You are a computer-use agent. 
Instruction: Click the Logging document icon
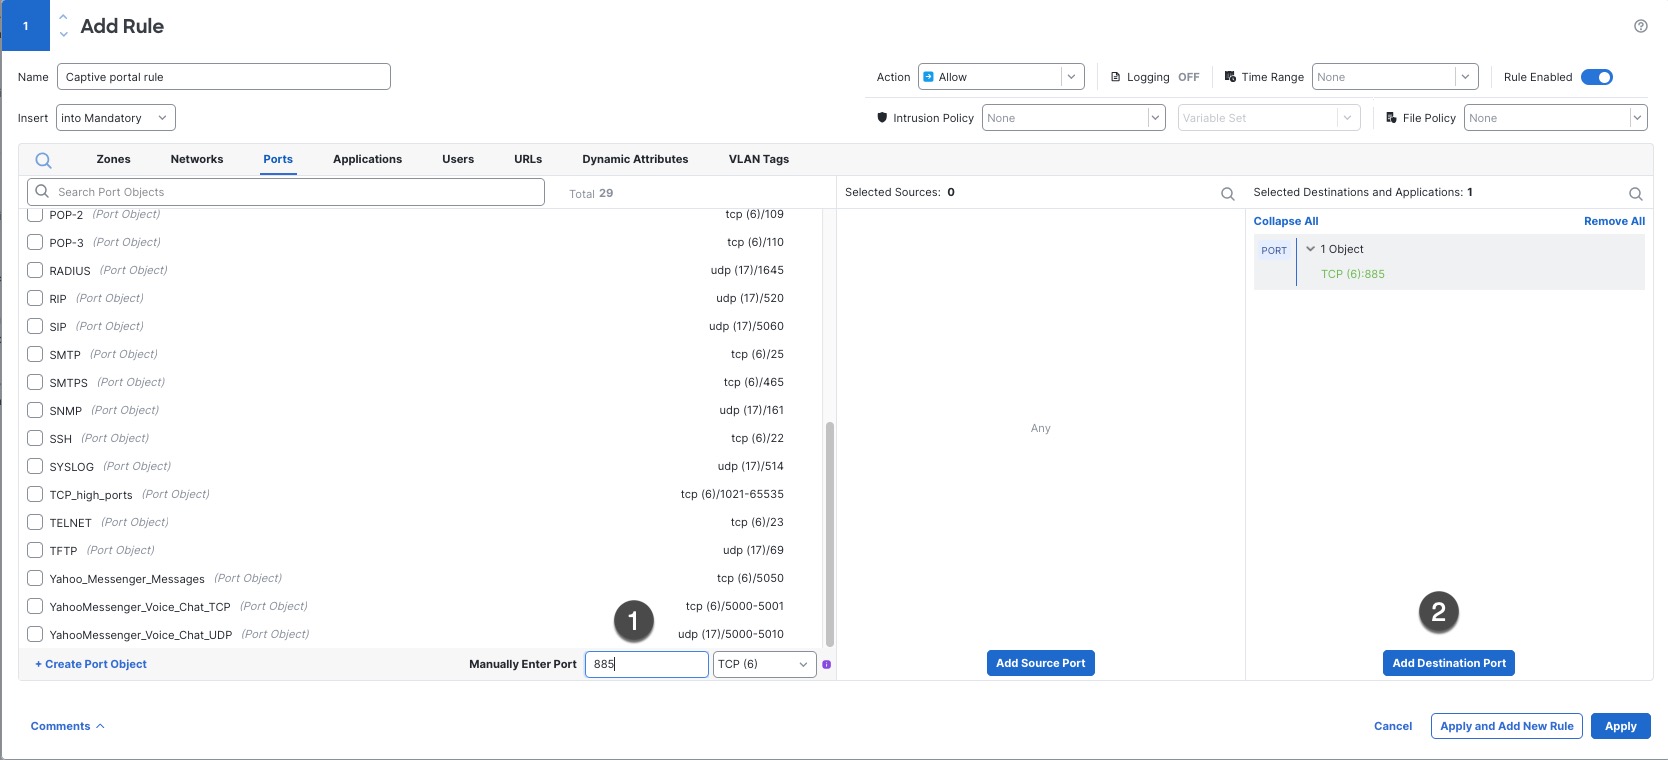point(1115,77)
